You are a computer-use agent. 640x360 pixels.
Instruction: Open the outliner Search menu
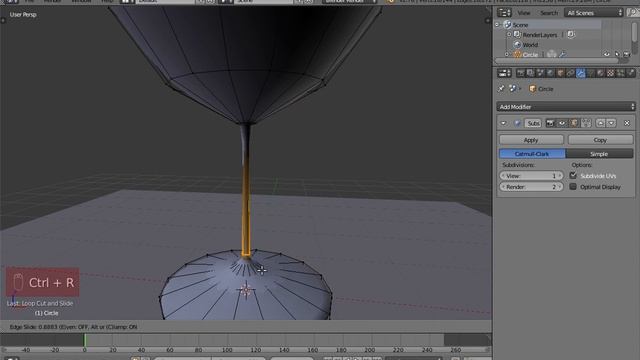pyautogui.click(x=549, y=13)
